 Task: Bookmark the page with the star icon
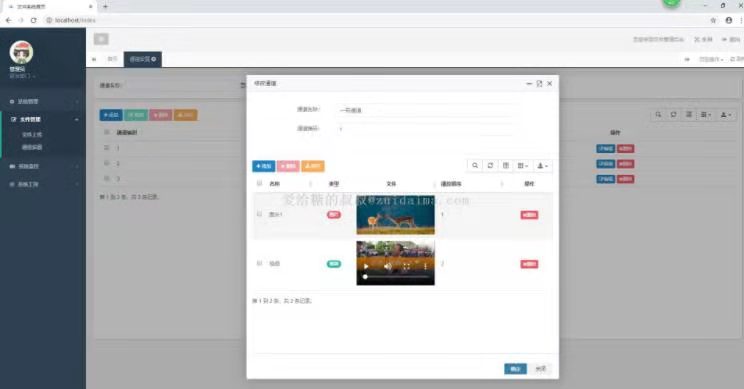point(713,20)
